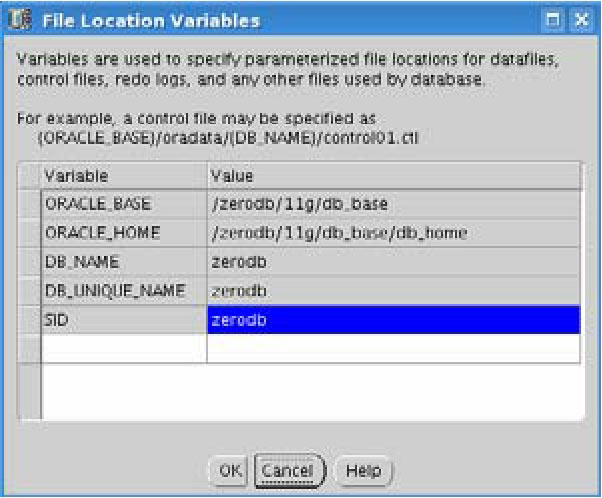
Task: Select the /zerodb/11g/db_base value cell
Action: pos(394,204)
